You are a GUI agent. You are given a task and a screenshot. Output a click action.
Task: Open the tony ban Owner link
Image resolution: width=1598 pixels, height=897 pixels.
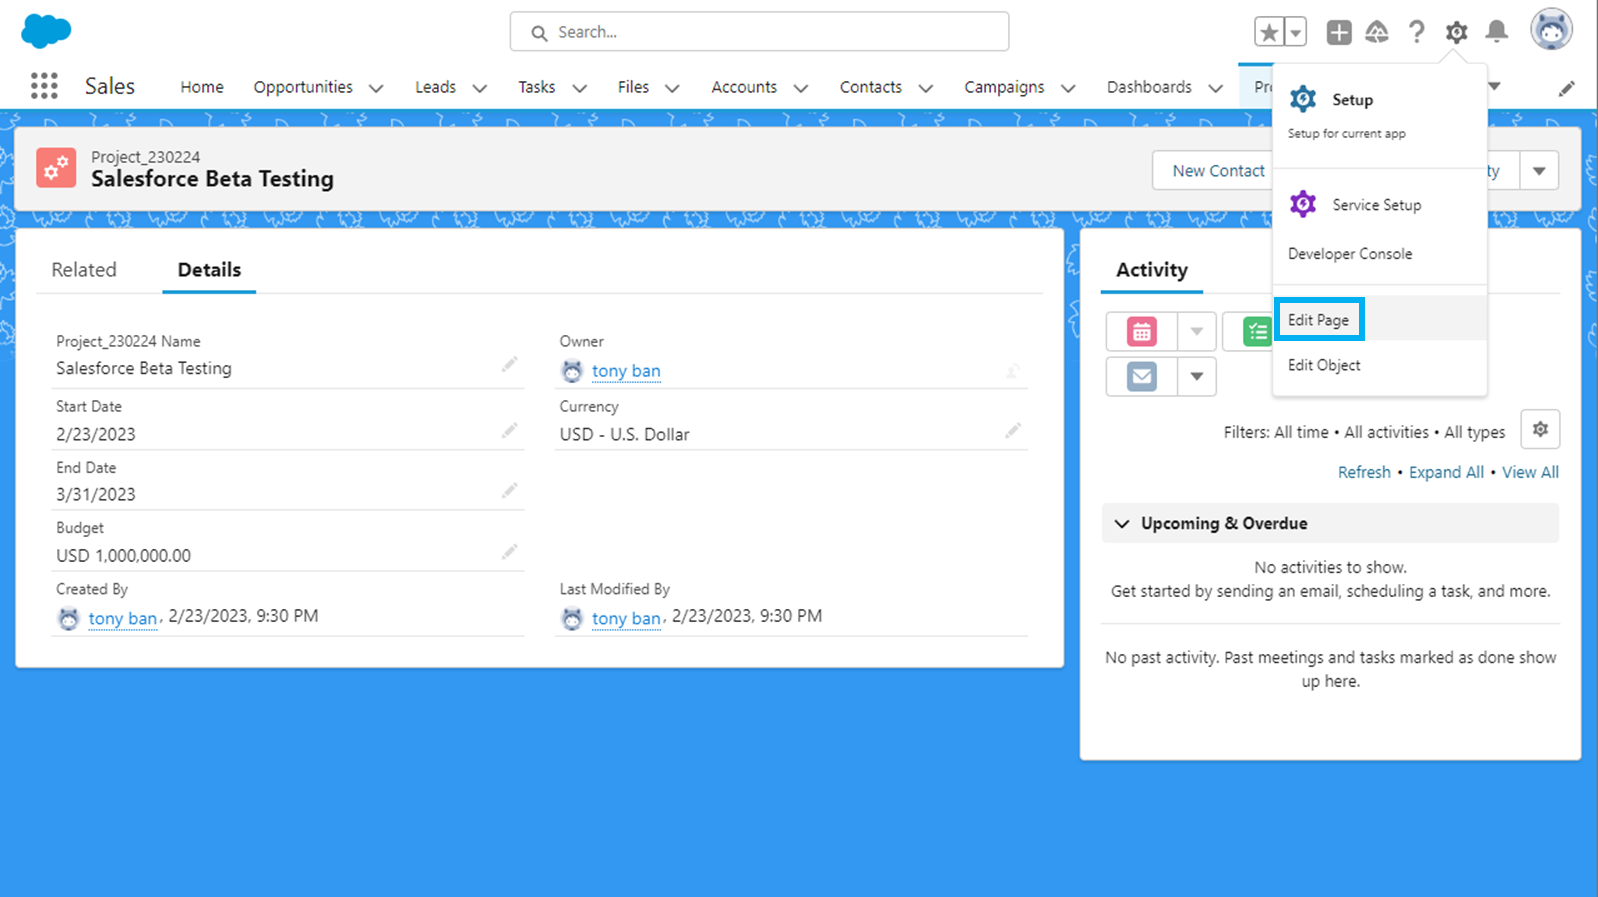point(626,371)
